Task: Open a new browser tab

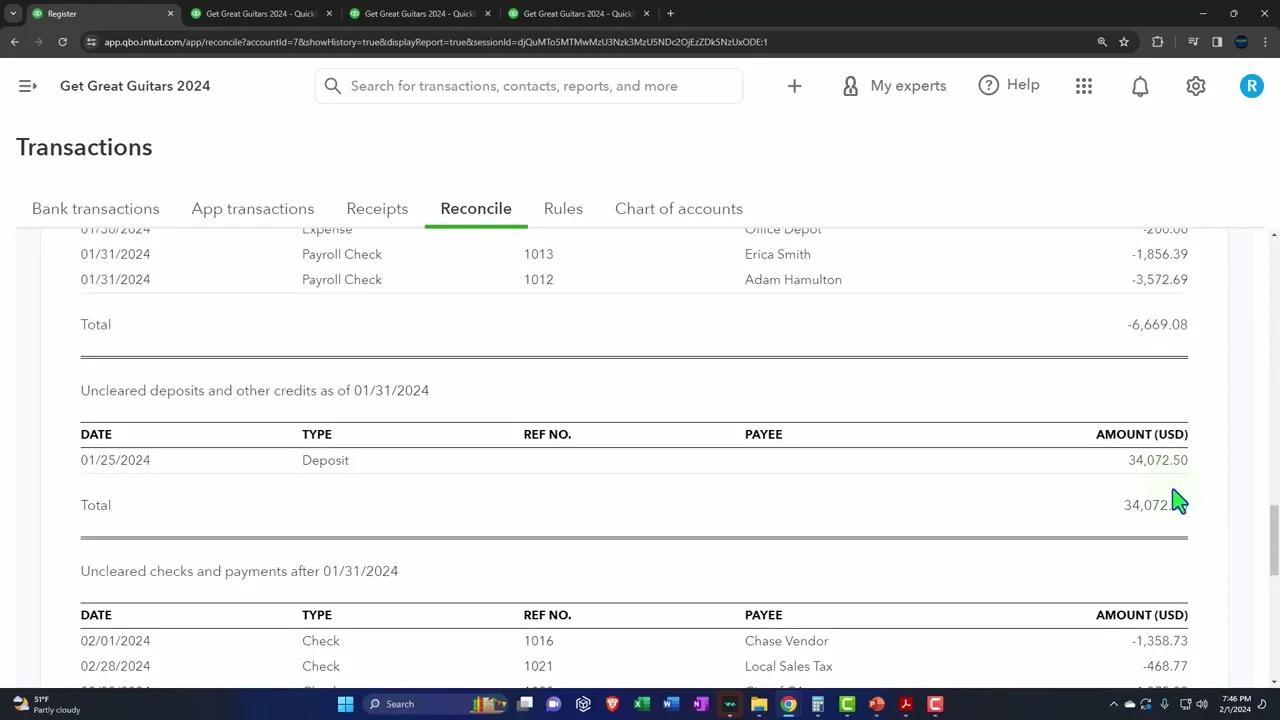Action: click(670, 13)
